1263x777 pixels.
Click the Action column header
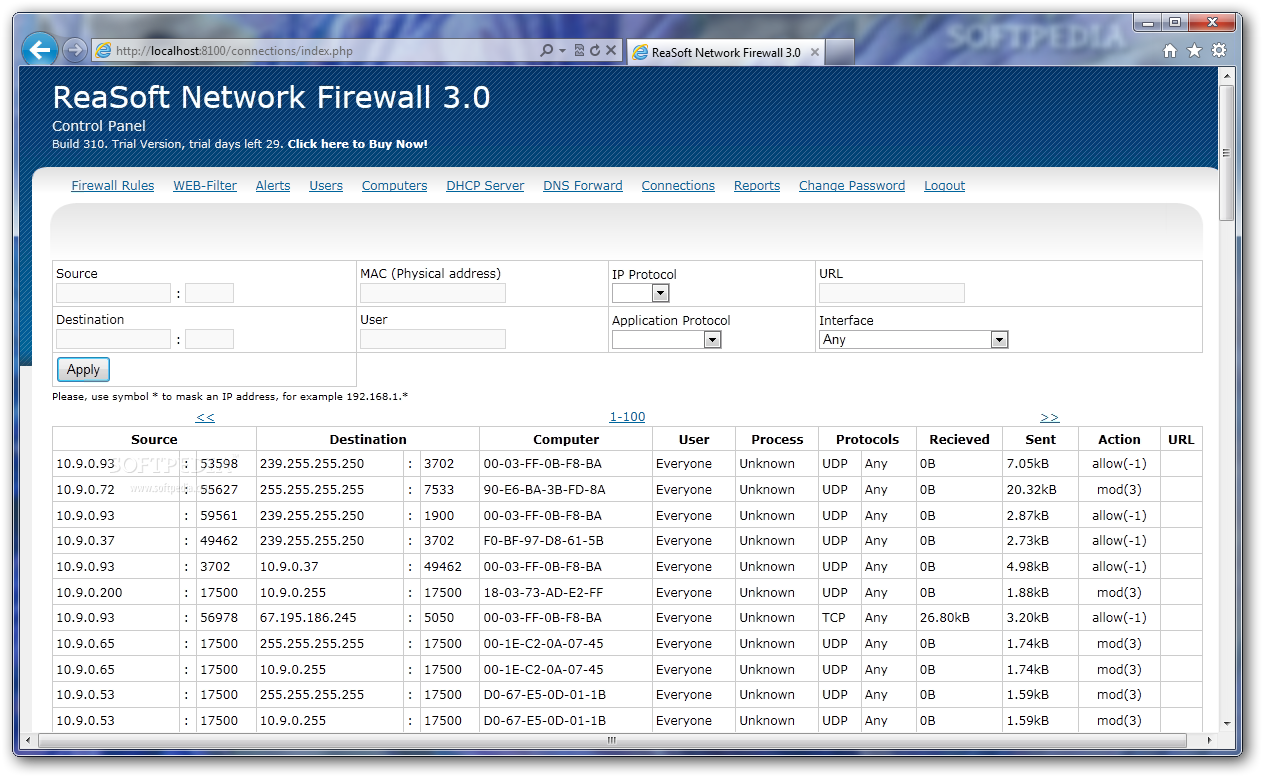[1119, 439]
